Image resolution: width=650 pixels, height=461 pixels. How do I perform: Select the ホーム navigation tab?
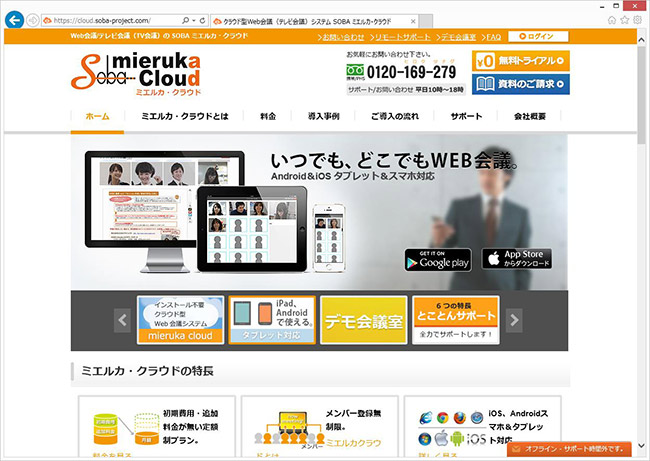point(97,116)
